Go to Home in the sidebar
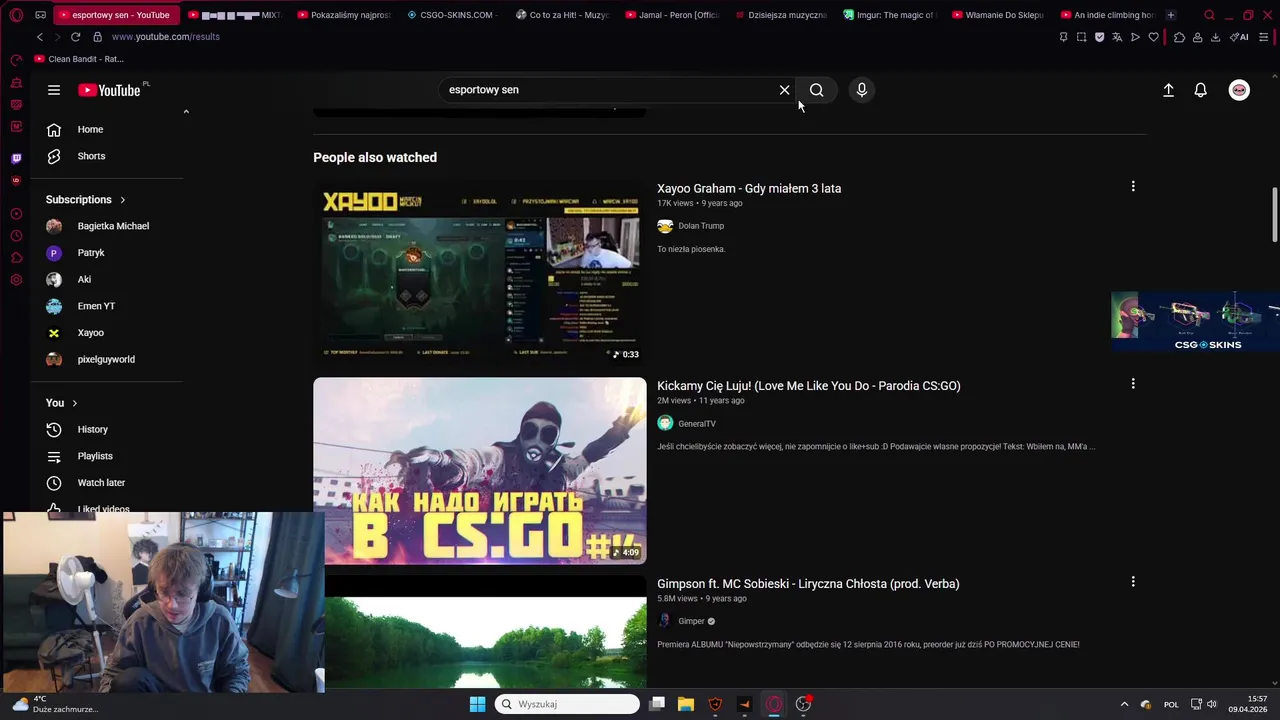This screenshot has width=1280, height=720. [90, 129]
